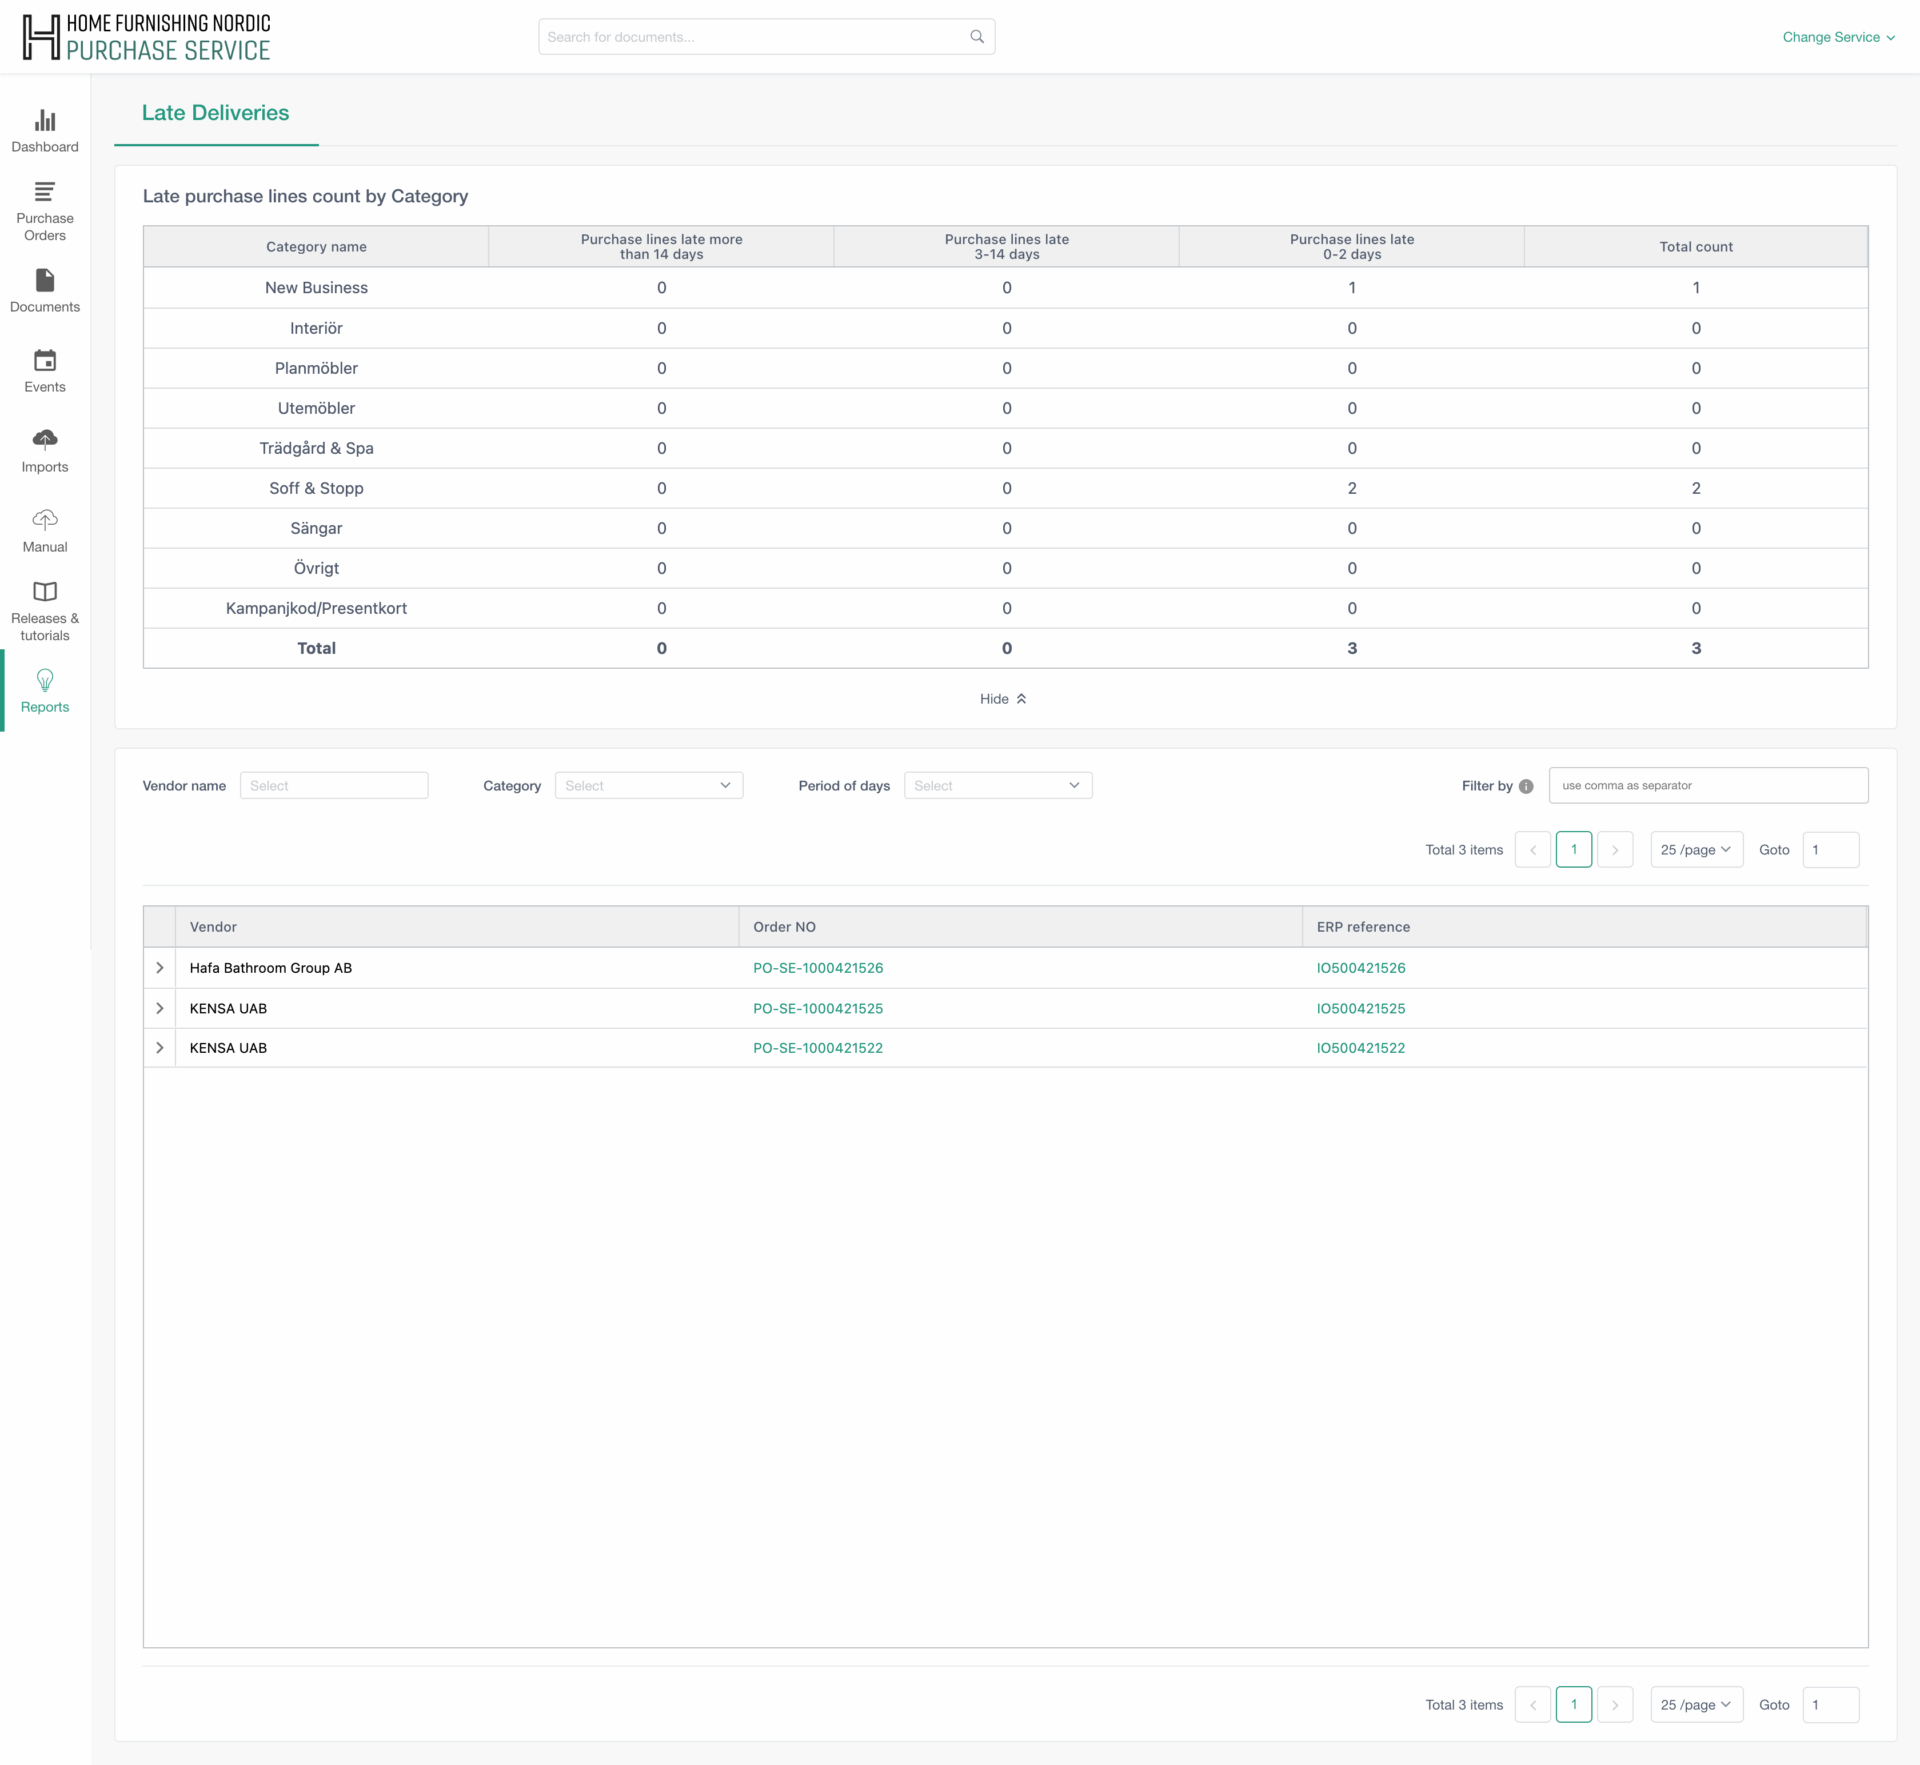
Task: Open the Manual upload icon
Action: 45,520
